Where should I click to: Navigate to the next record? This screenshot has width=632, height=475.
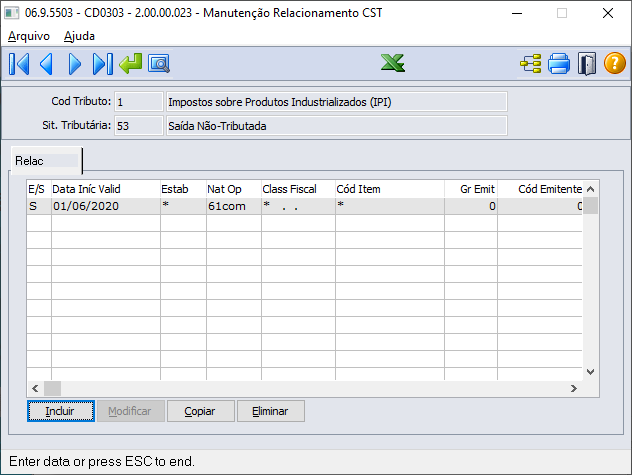point(74,64)
